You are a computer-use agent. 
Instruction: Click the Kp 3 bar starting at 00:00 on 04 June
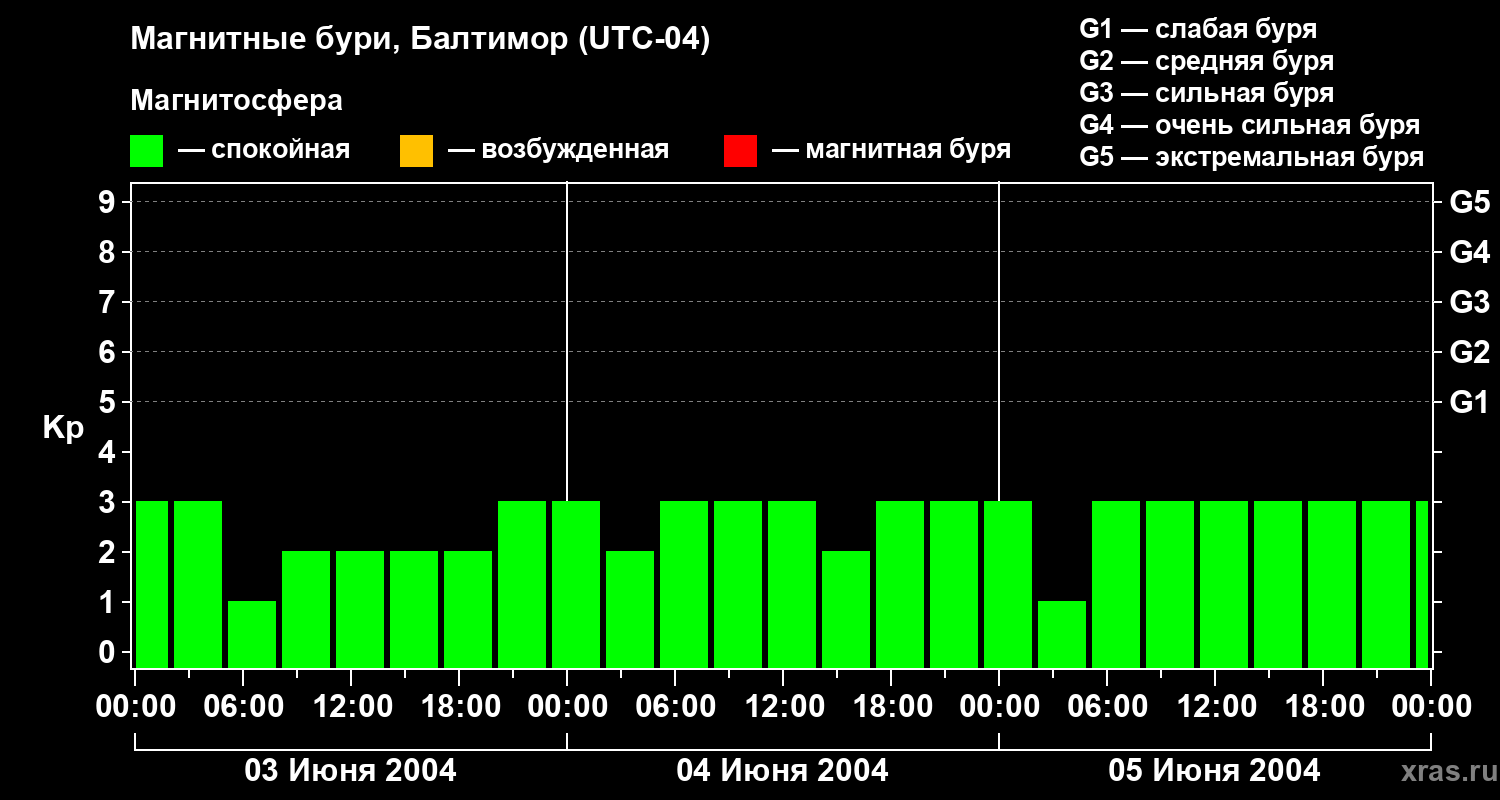[576, 584]
